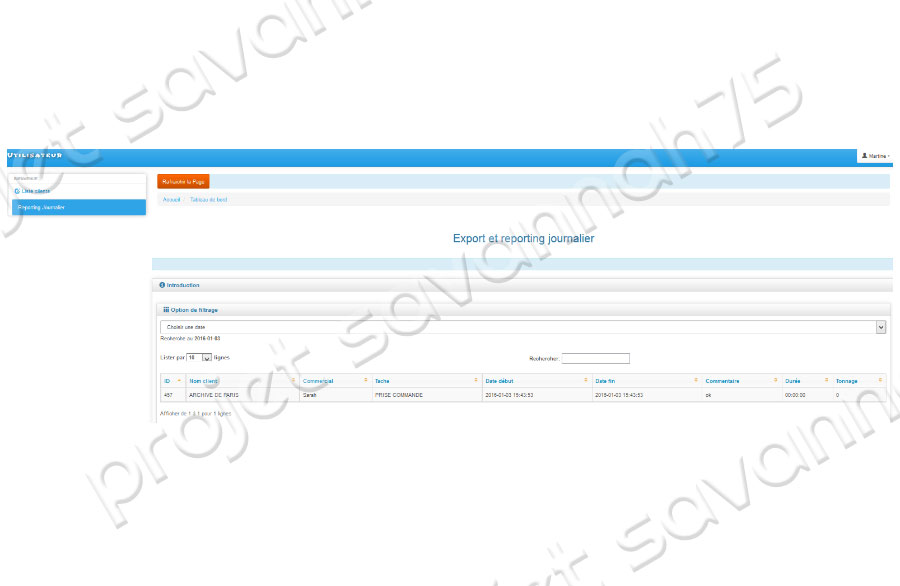Select Liste clients in the sidebar

pyautogui.click(x=35, y=190)
